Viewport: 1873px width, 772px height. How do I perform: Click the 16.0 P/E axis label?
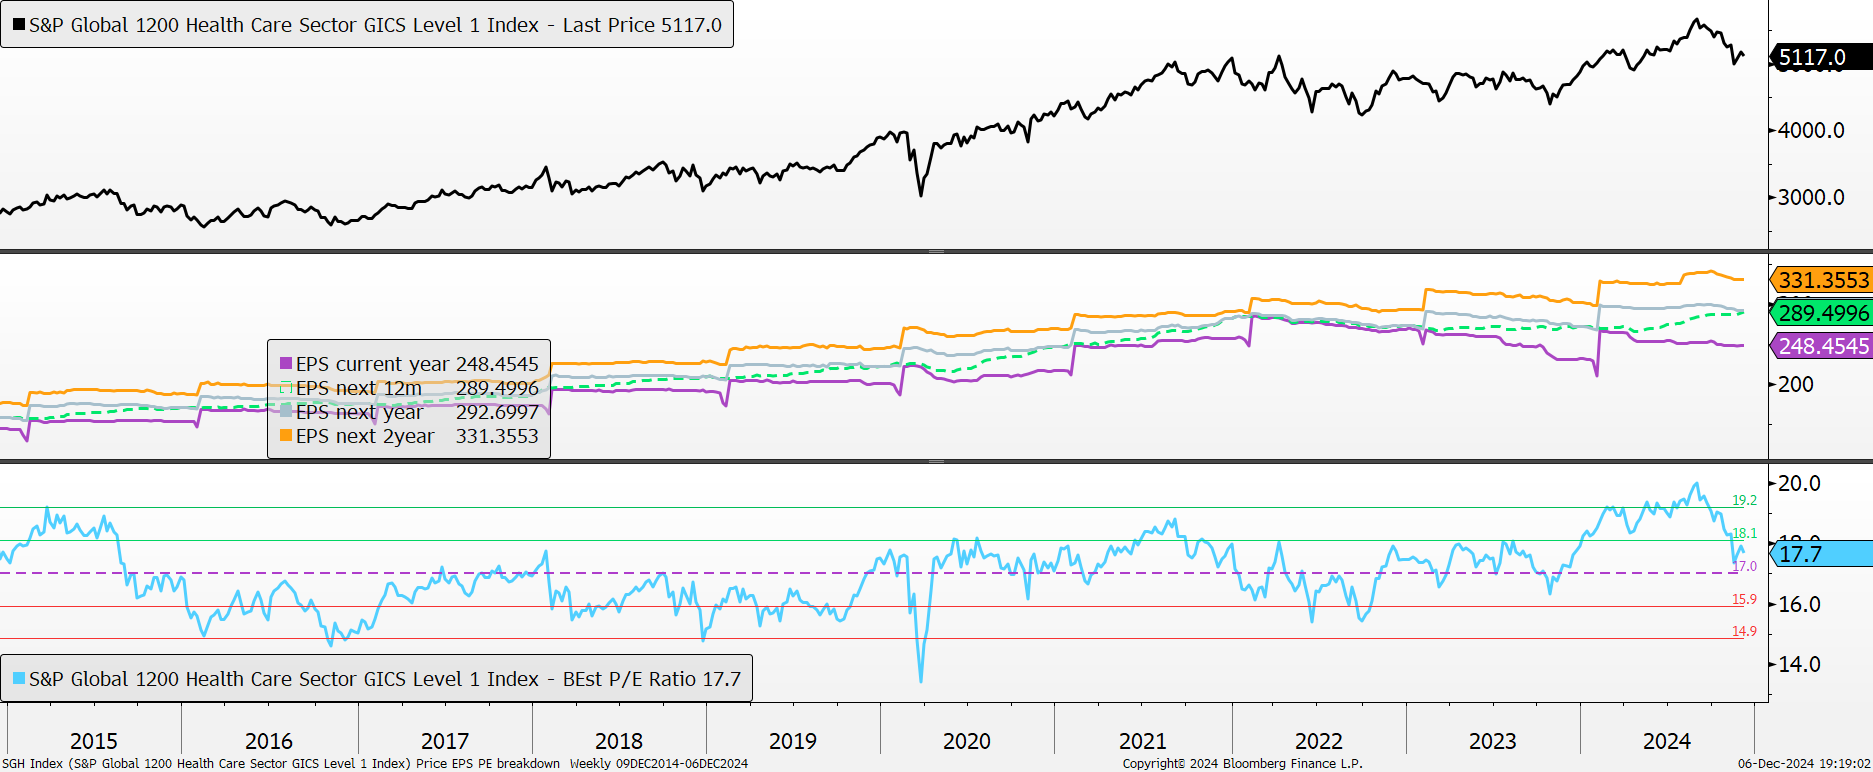(x=1799, y=604)
